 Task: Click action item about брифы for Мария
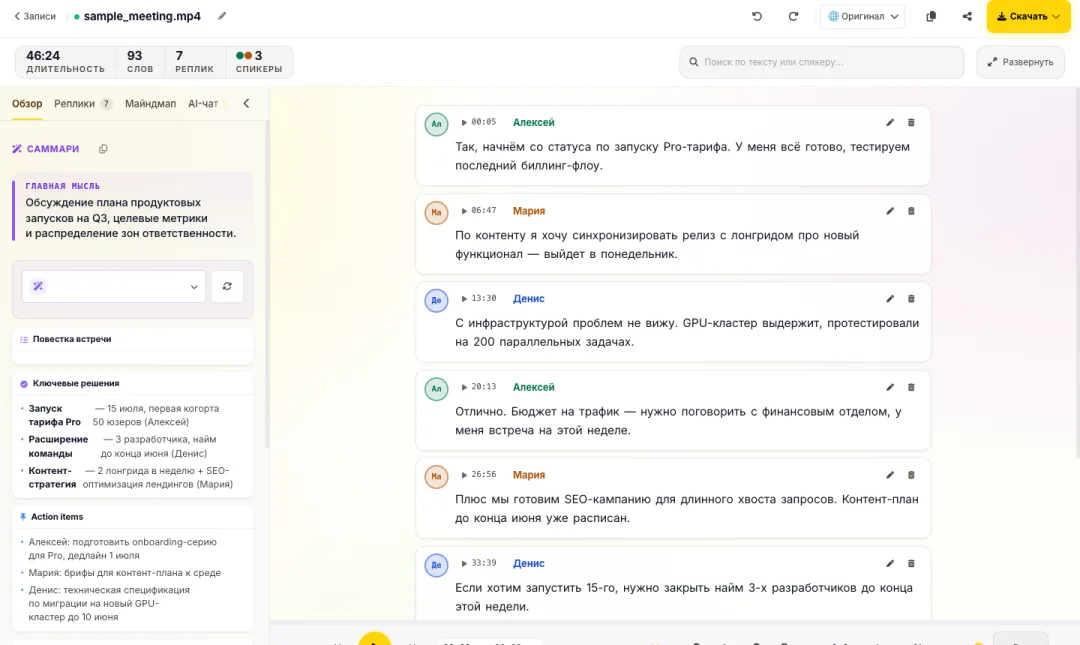click(x=125, y=573)
